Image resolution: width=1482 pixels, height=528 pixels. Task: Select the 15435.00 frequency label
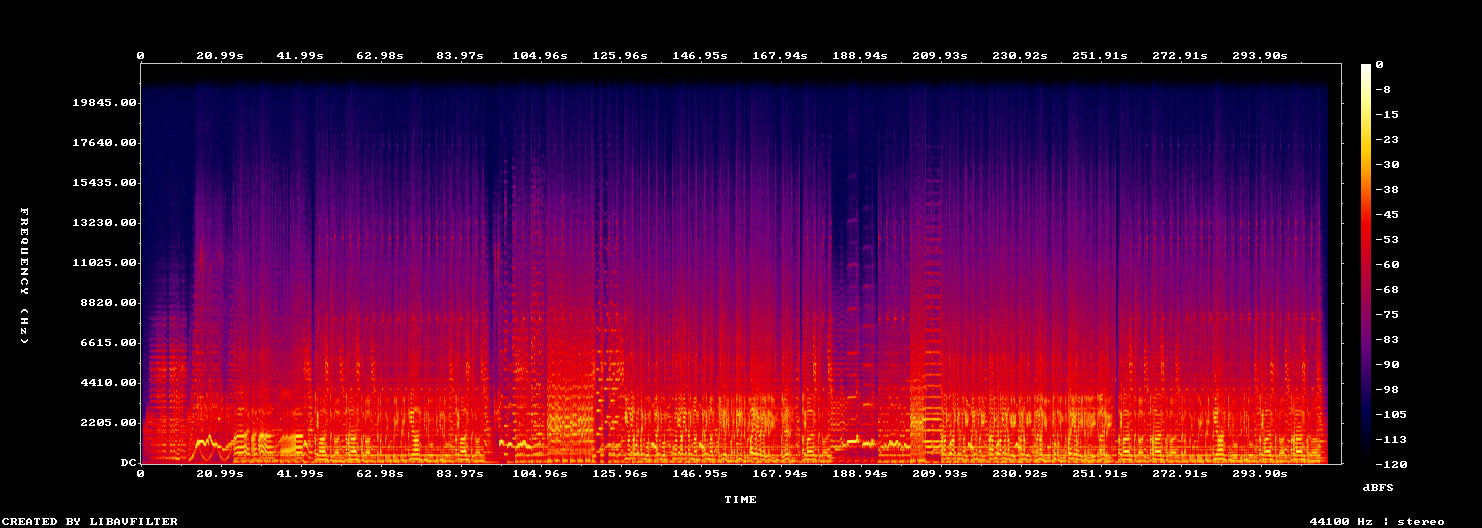tap(104, 183)
